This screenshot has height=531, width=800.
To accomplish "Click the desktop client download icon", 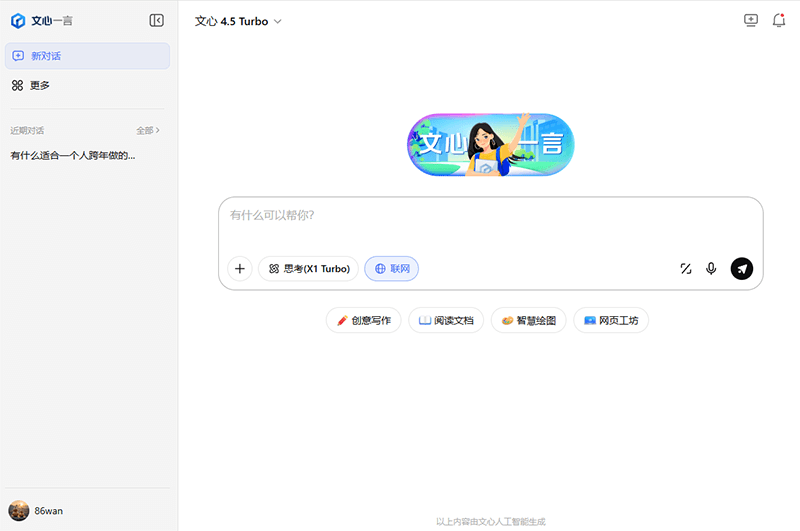I will [751, 20].
